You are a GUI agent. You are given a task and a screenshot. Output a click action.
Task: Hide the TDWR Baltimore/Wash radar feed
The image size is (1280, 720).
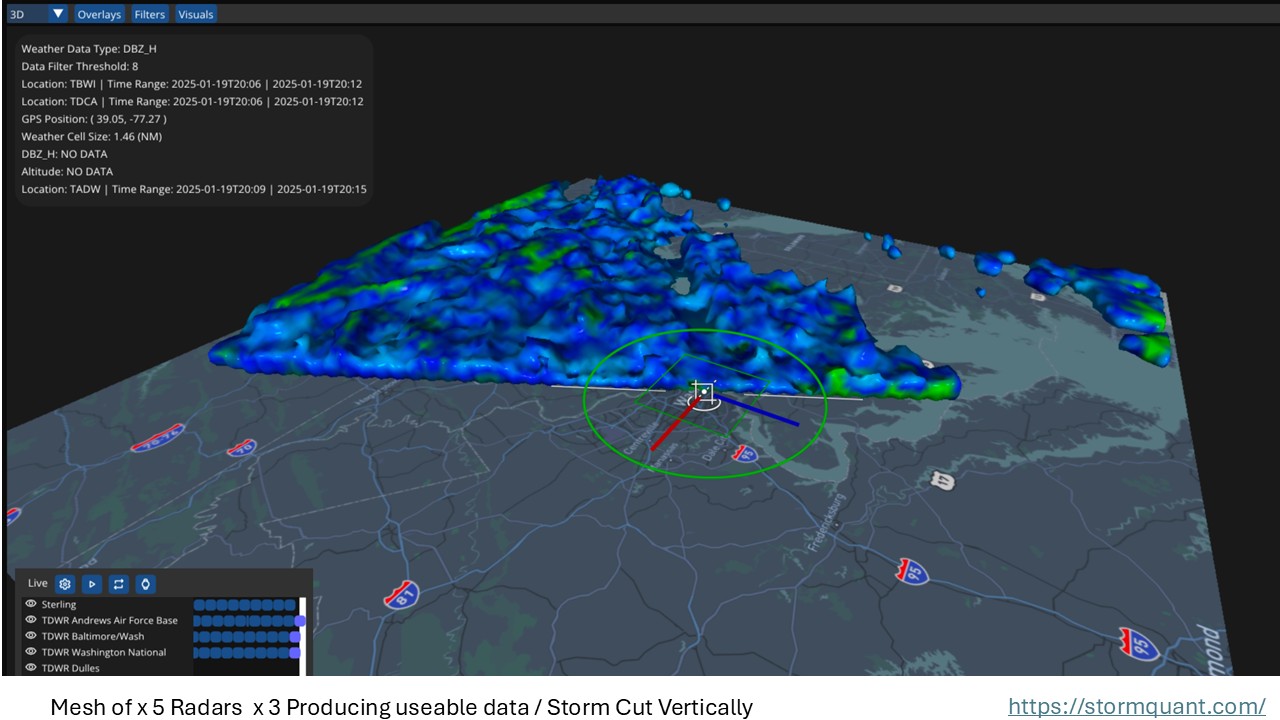pos(30,636)
